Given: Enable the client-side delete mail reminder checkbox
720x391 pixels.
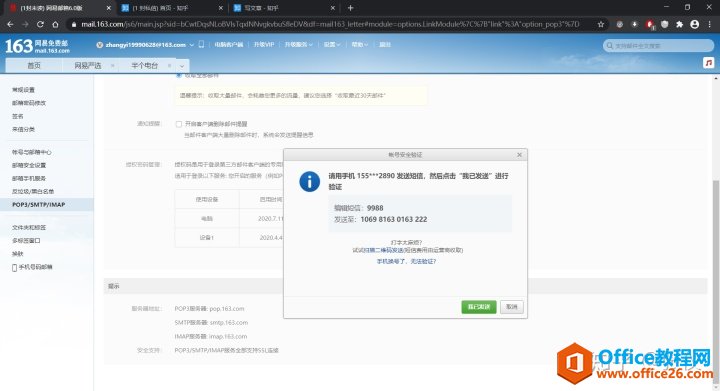Looking at the screenshot, I should (x=179, y=124).
